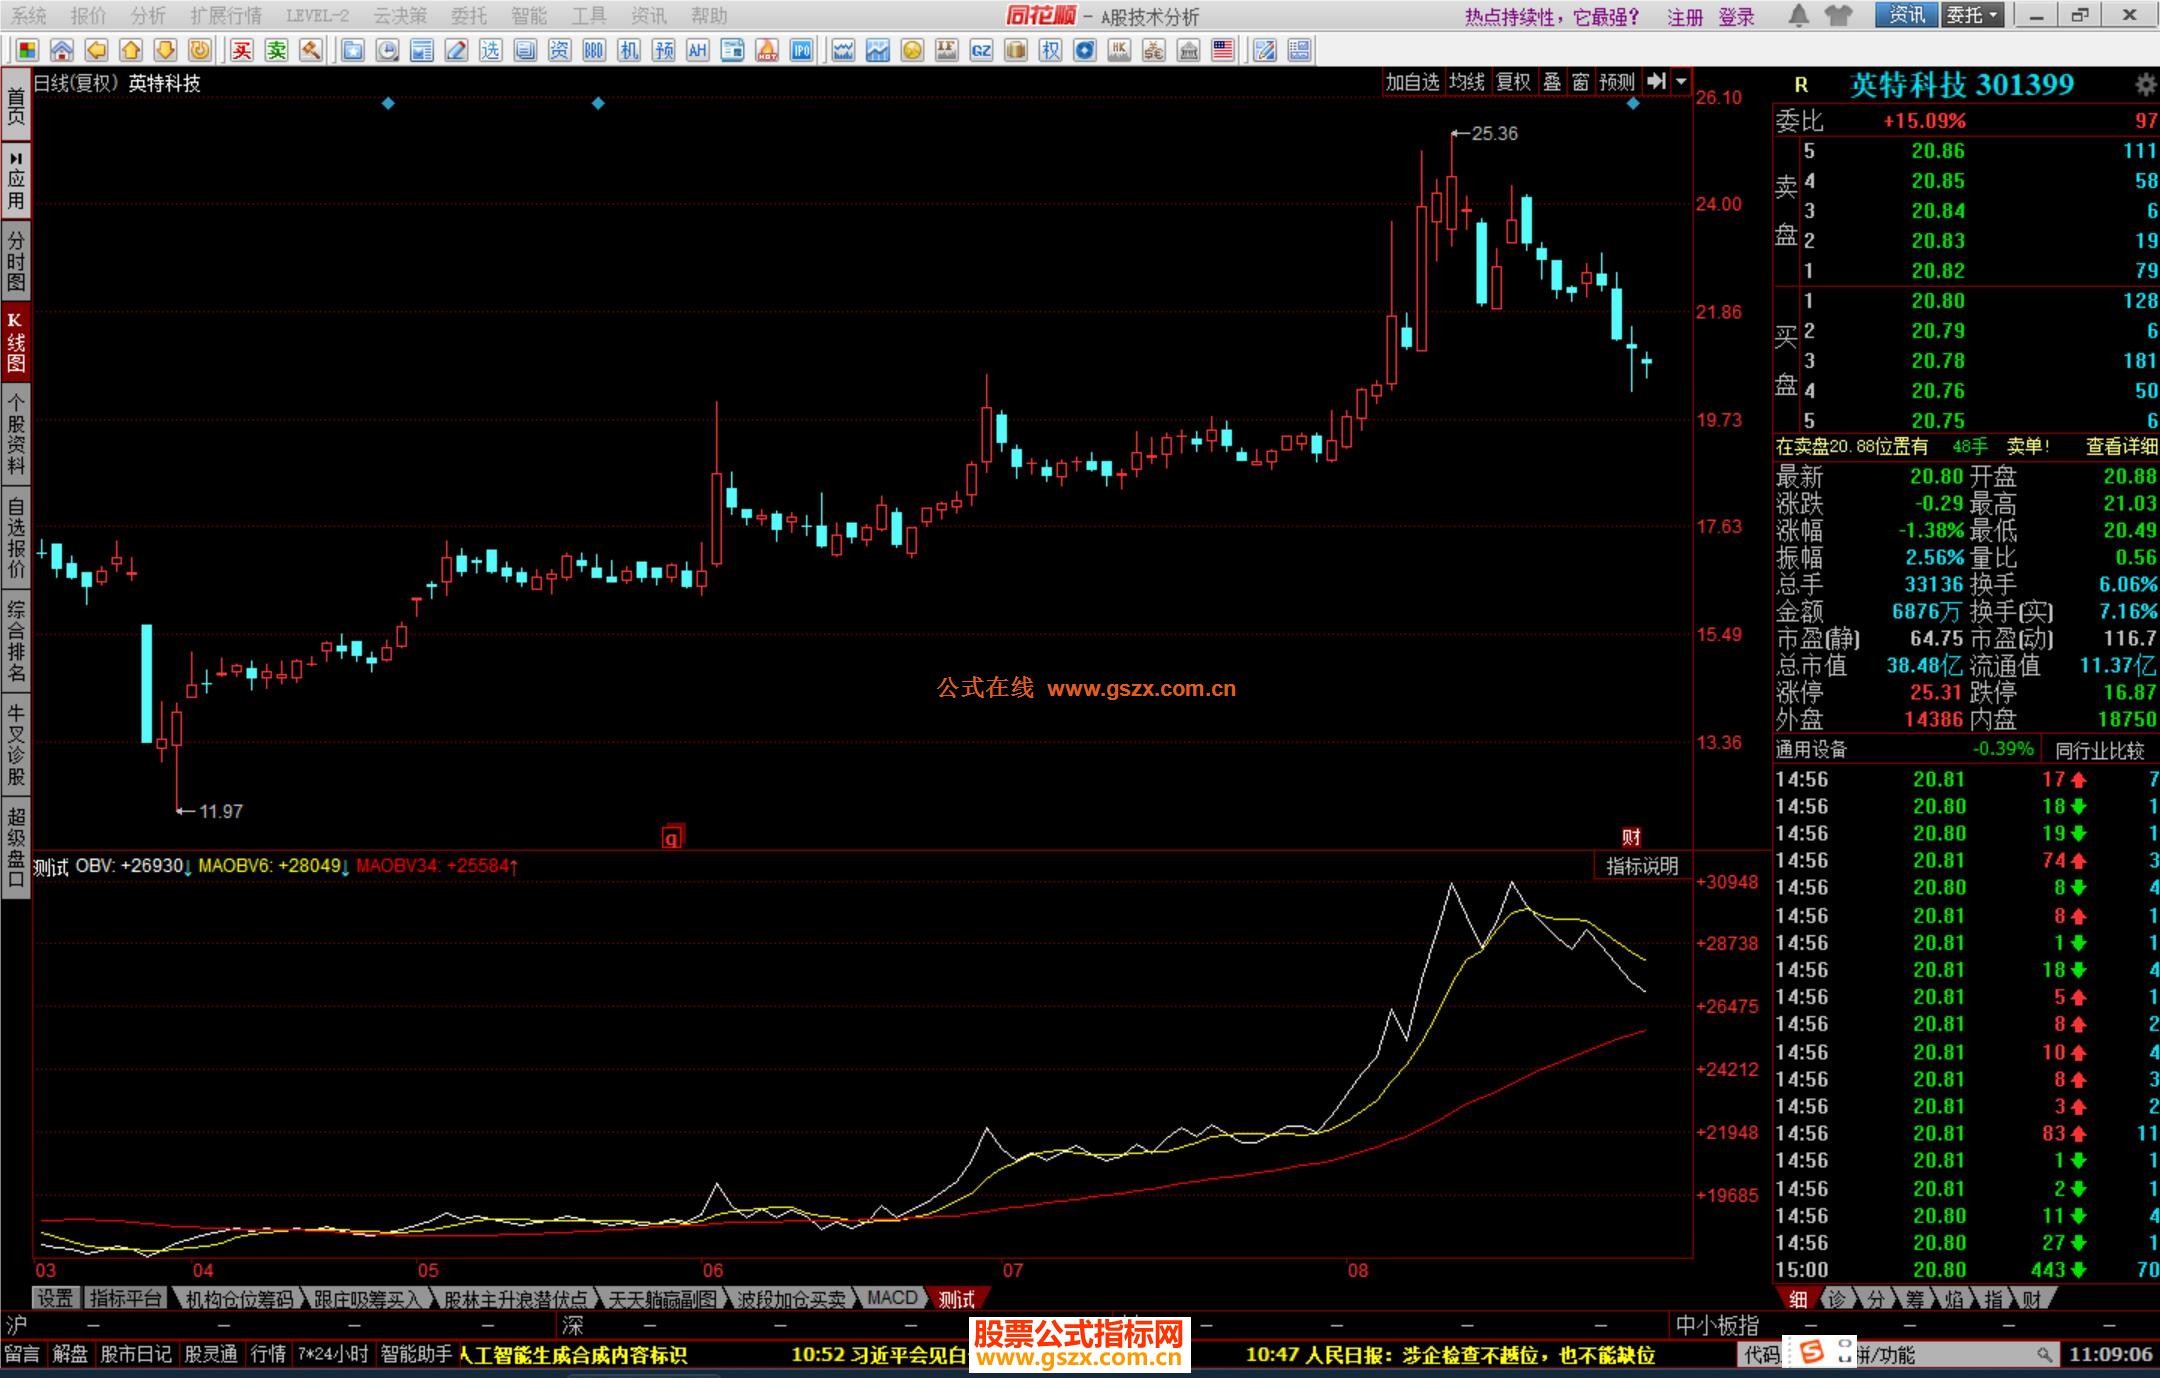Click the AH shares toolbar icon
2160x1378 pixels.
[697, 50]
